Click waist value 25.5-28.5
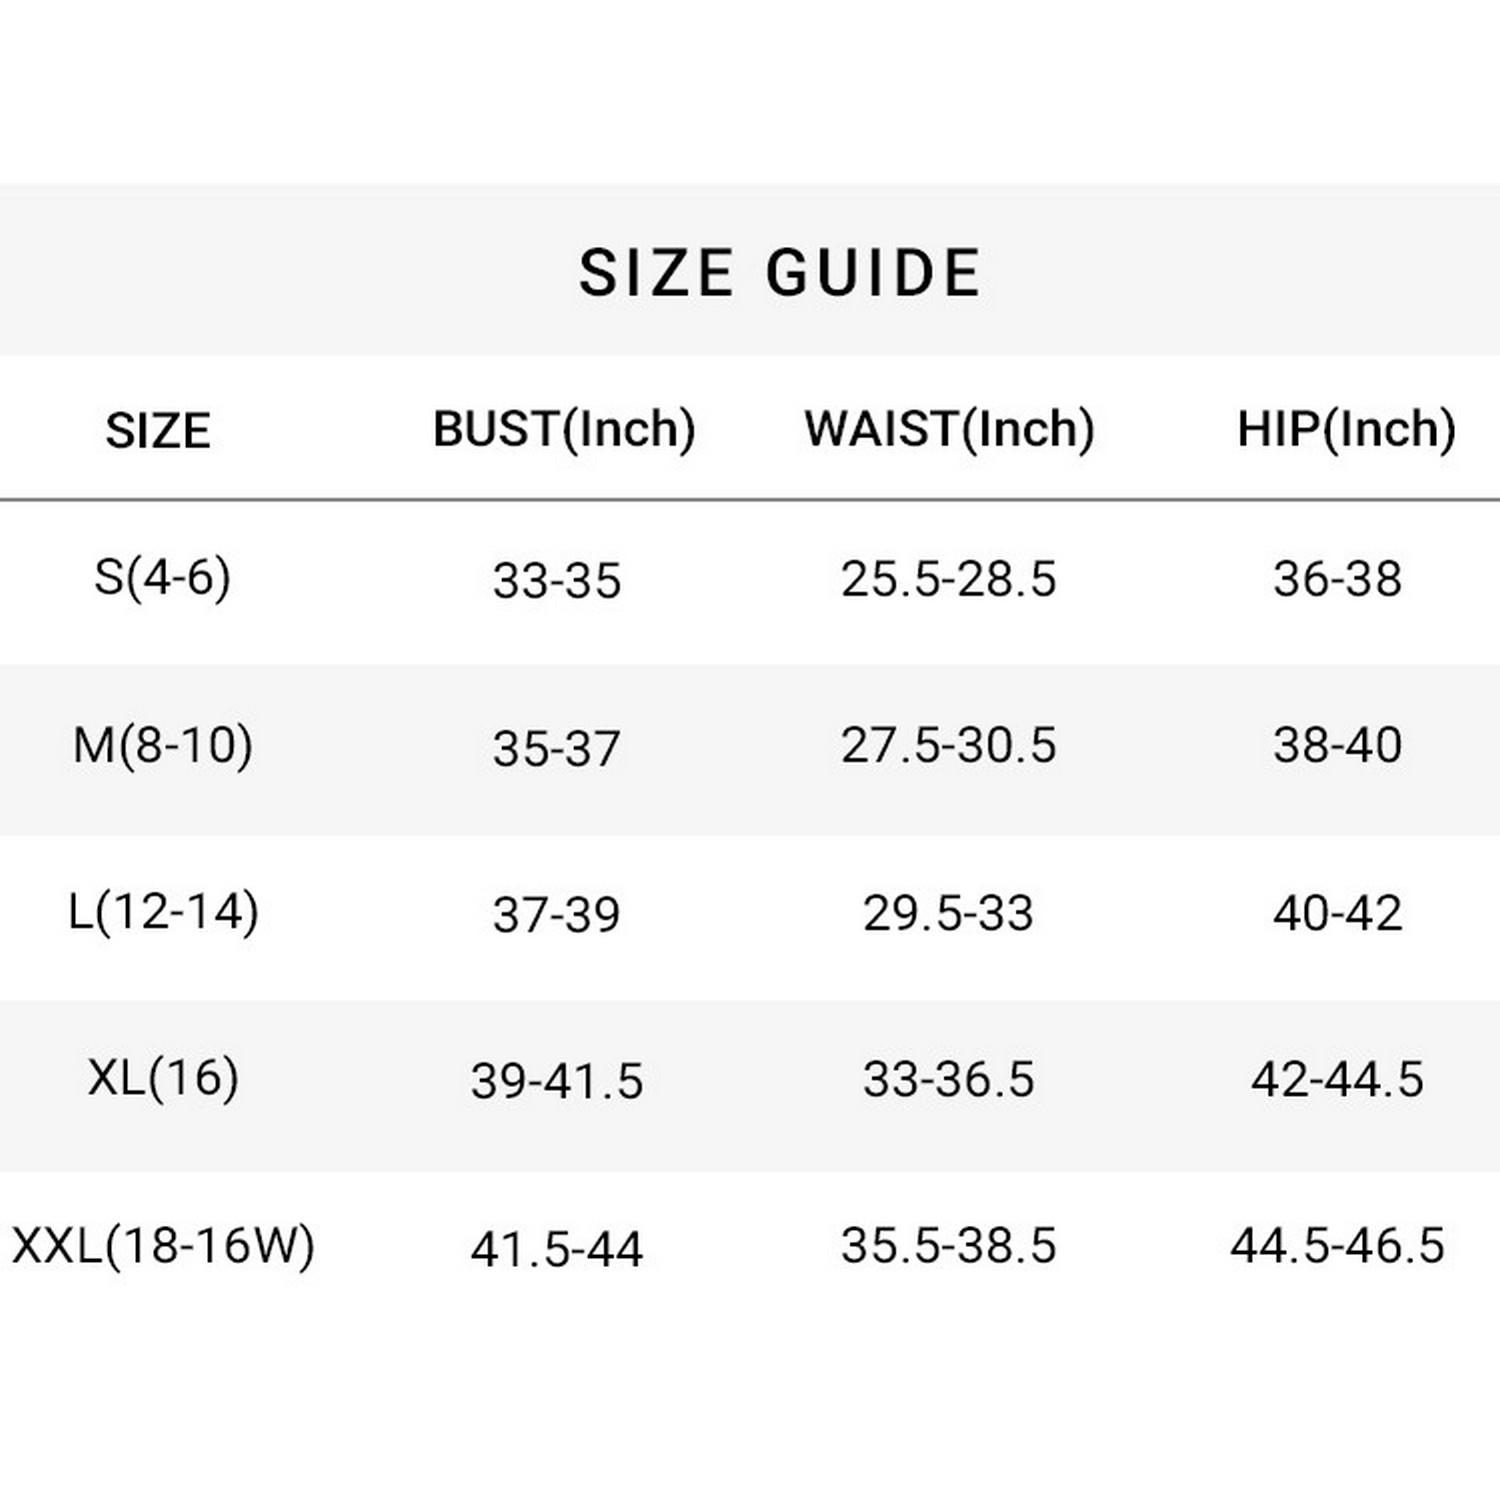 pyautogui.click(x=948, y=579)
